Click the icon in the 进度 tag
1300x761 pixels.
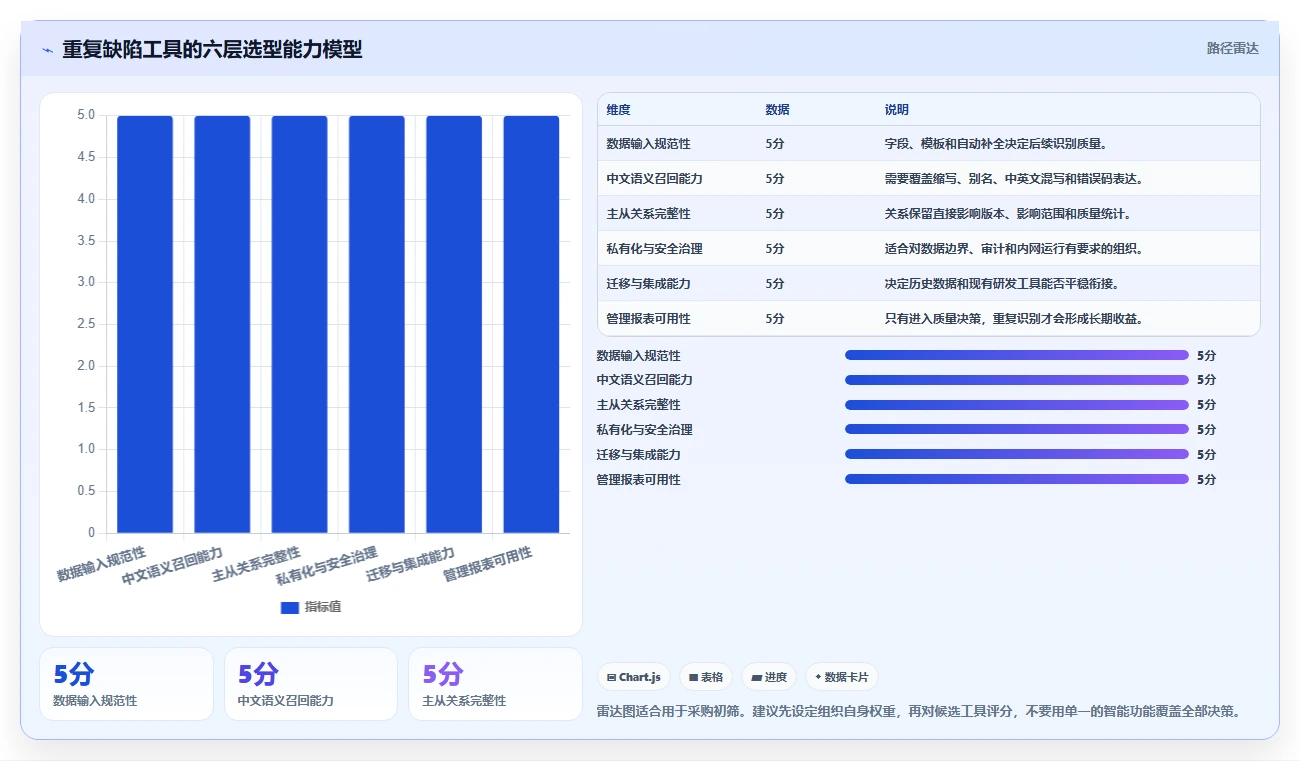756,677
